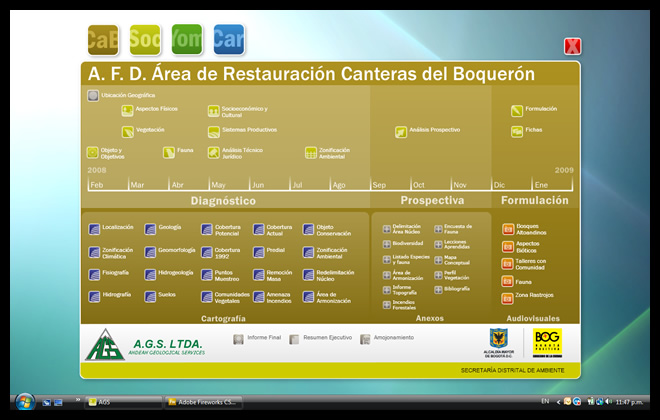The height and width of the screenshot is (420, 660).
Task: Open the Vegetación document icon
Action: pos(127,131)
